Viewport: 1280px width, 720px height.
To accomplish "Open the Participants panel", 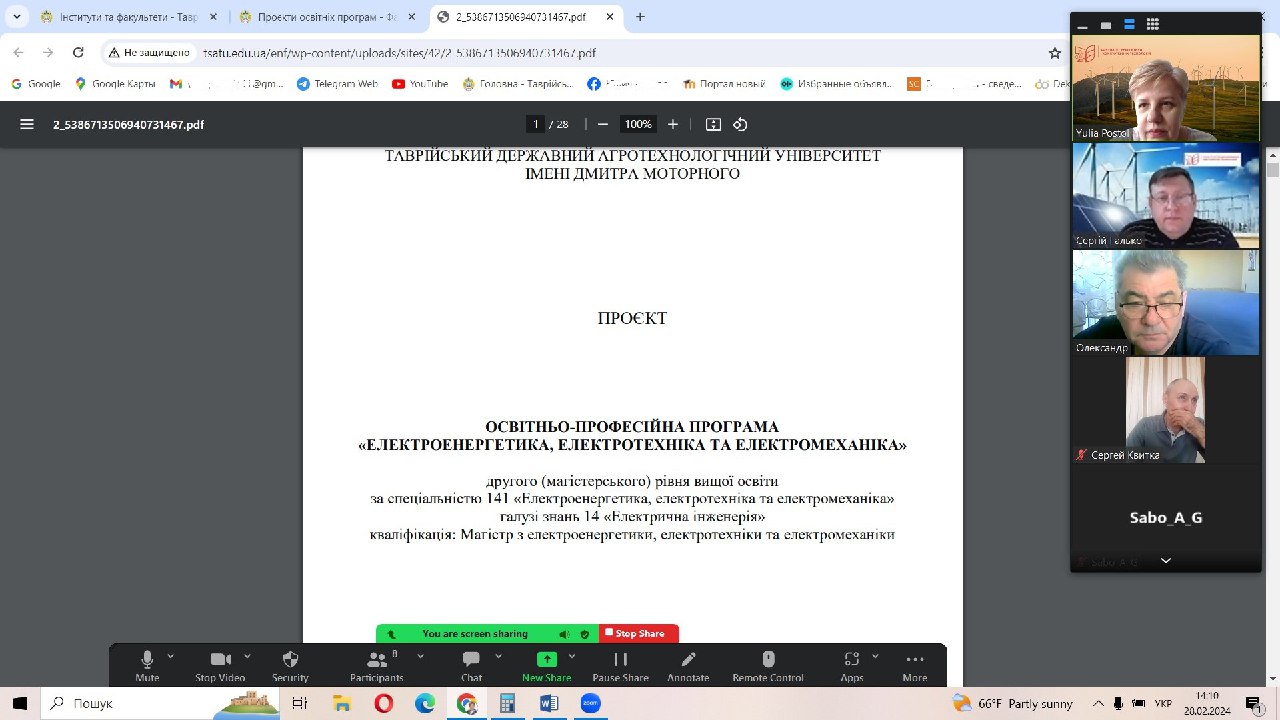I will click(x=377, y=665).
